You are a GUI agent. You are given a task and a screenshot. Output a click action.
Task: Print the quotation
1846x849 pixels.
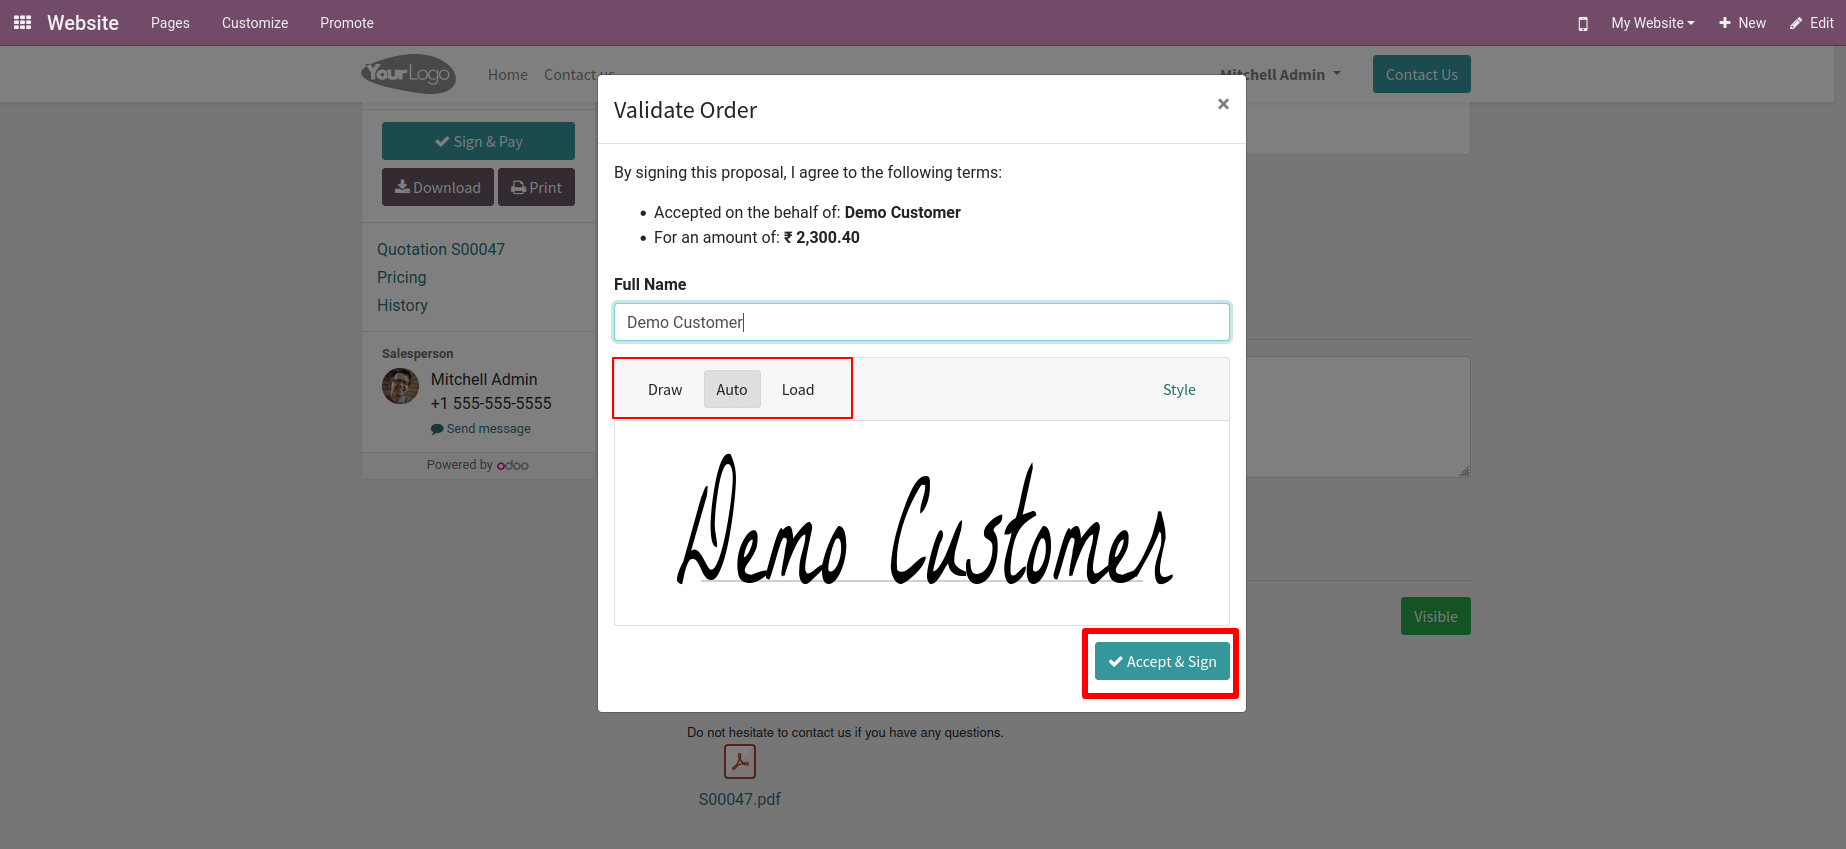click(x=536, y=187)
